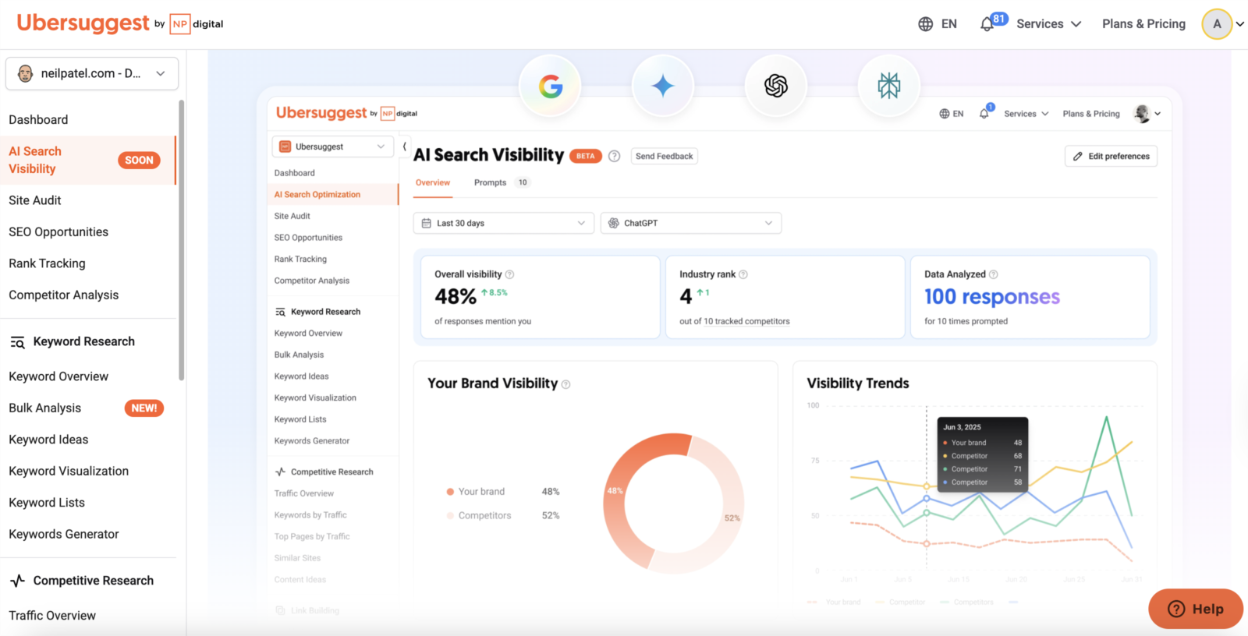The width and height of the screenshot is (1248, 636).
Task: Click the inner preview profile photo
Action: [x=1142, y=114]
